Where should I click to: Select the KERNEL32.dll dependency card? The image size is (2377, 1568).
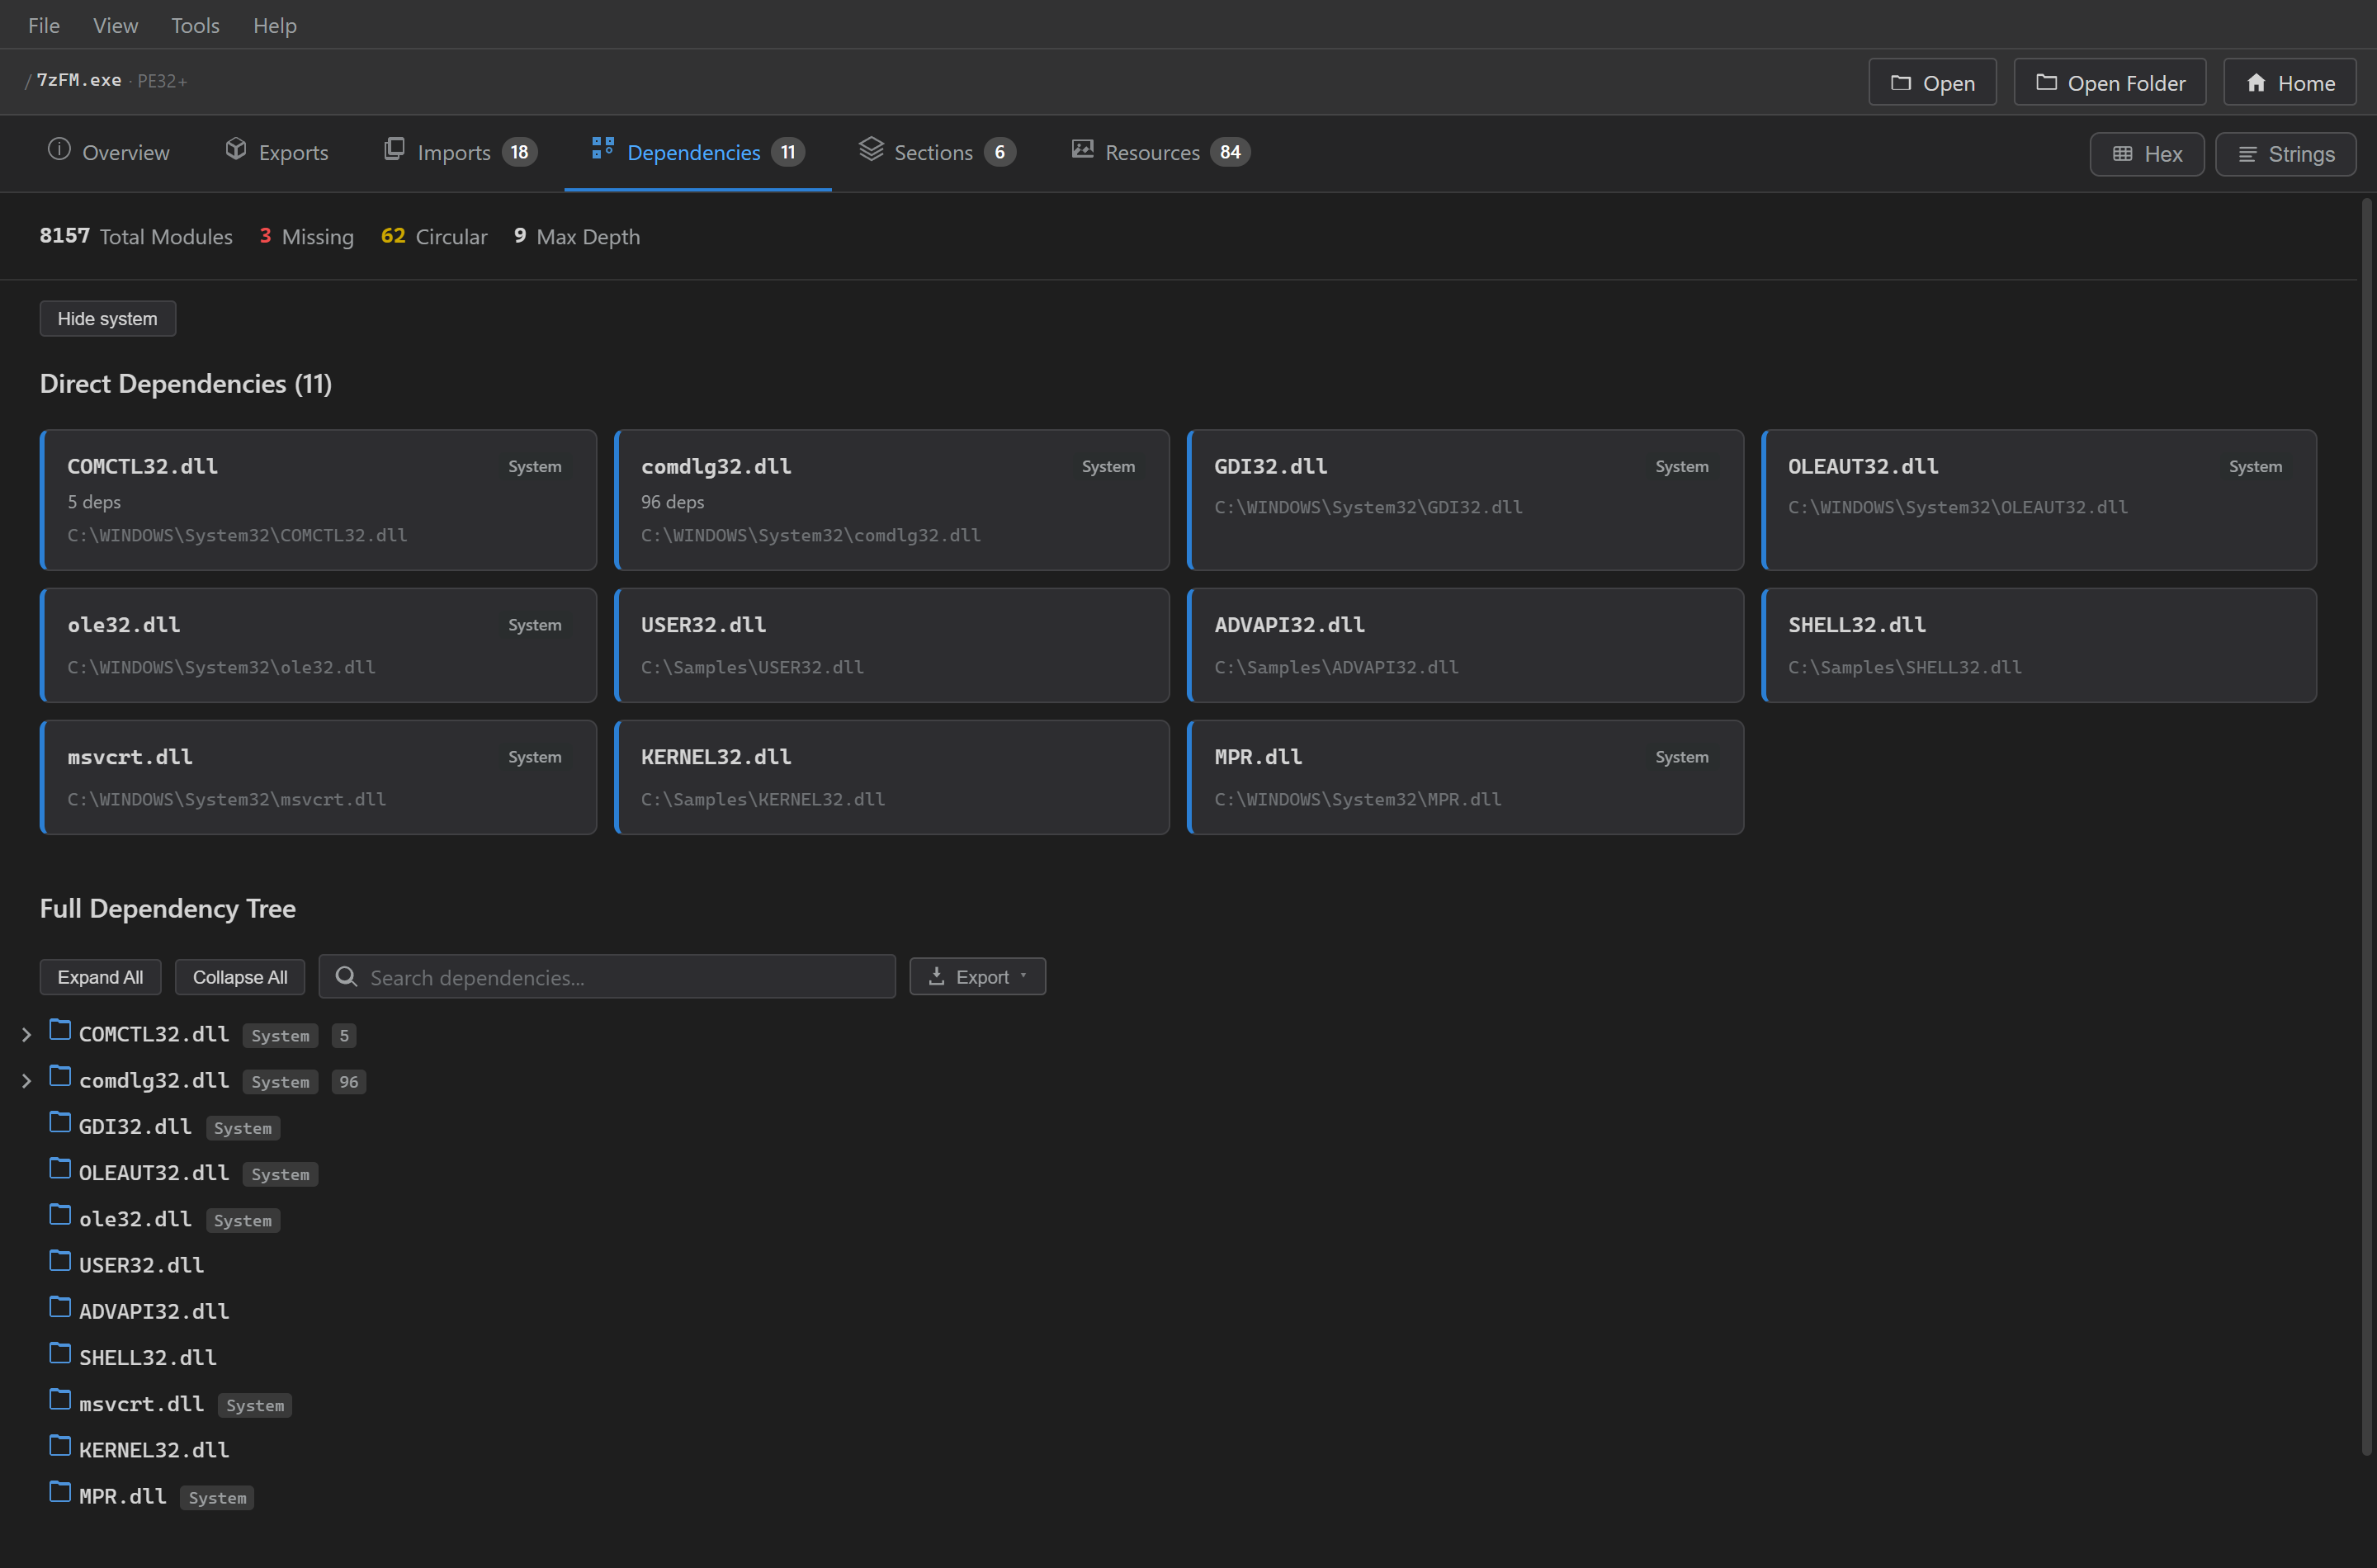tap(892, 777)
